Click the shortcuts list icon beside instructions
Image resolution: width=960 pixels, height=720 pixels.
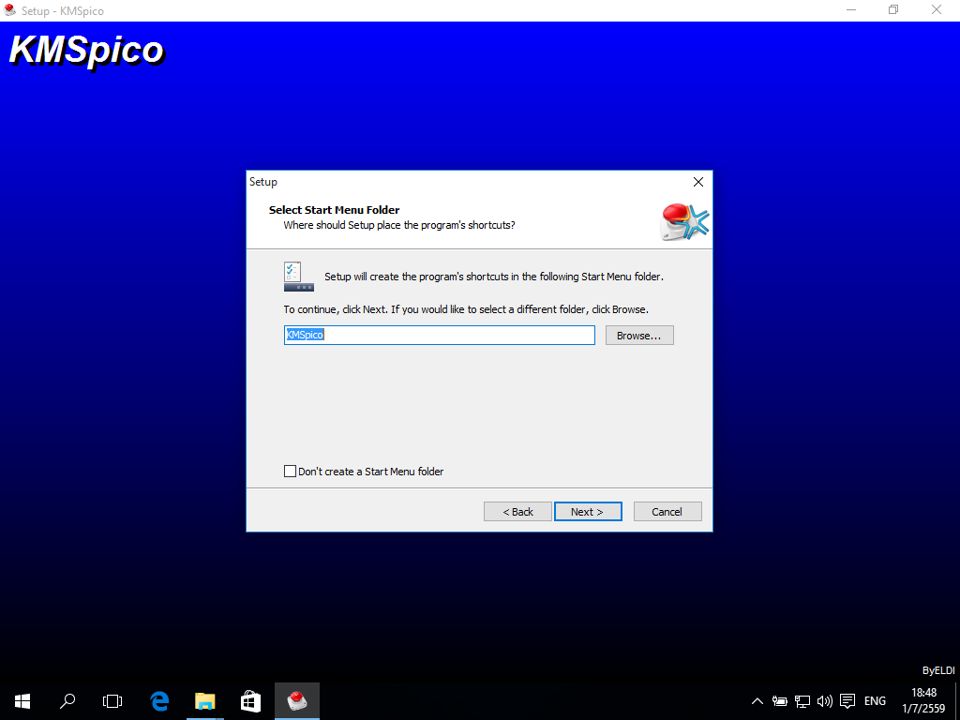(x=299, y=277)
